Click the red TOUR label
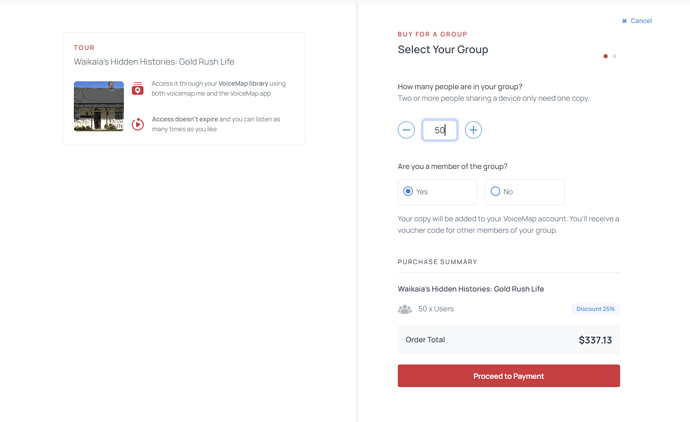Image resolution: width=690 pixels, height=422 pixels. [84, 48]
